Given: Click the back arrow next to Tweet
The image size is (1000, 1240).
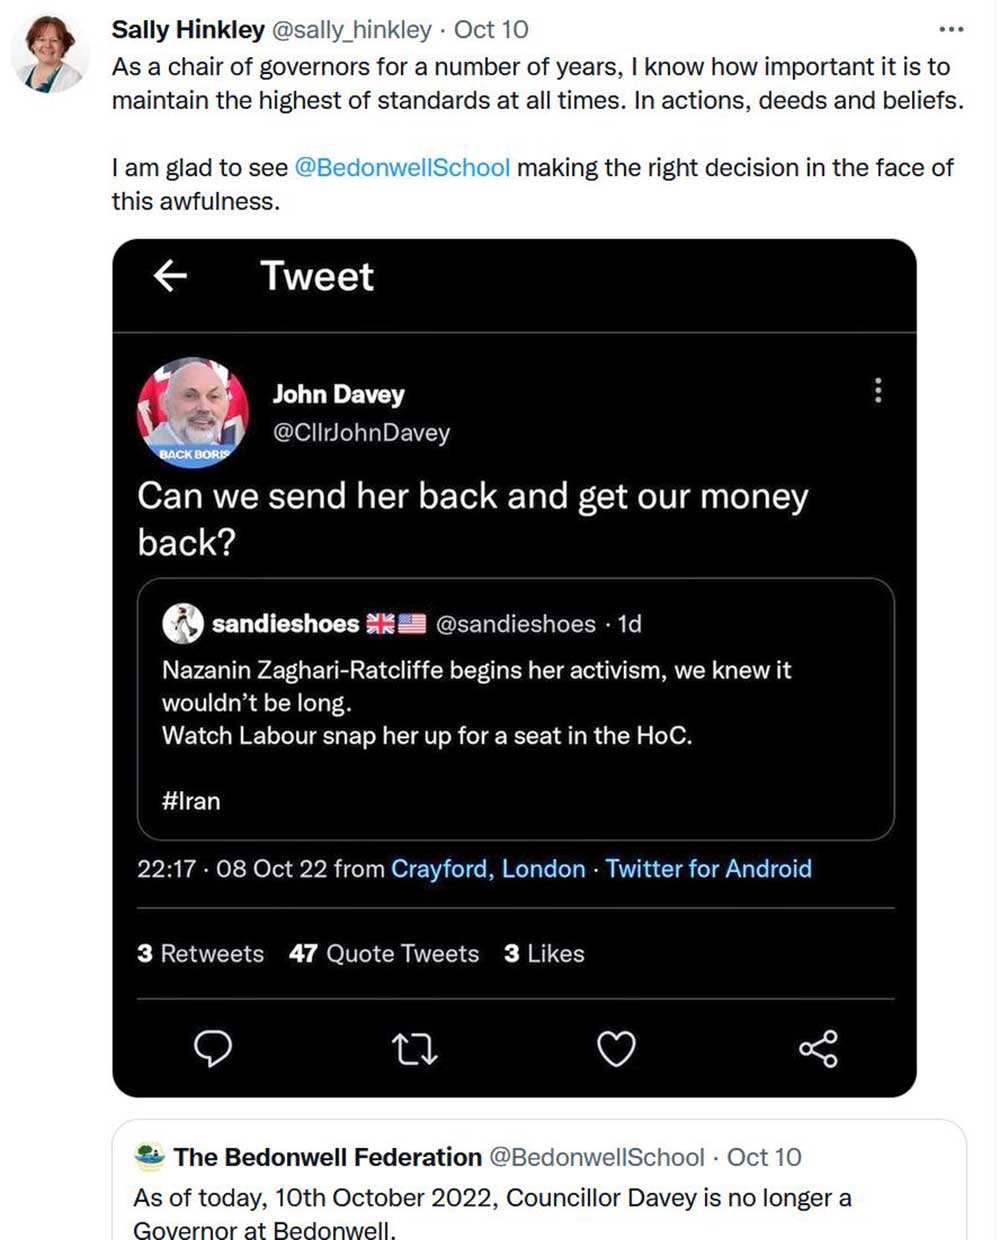Looking at the screenshot, I should [171, 275].
